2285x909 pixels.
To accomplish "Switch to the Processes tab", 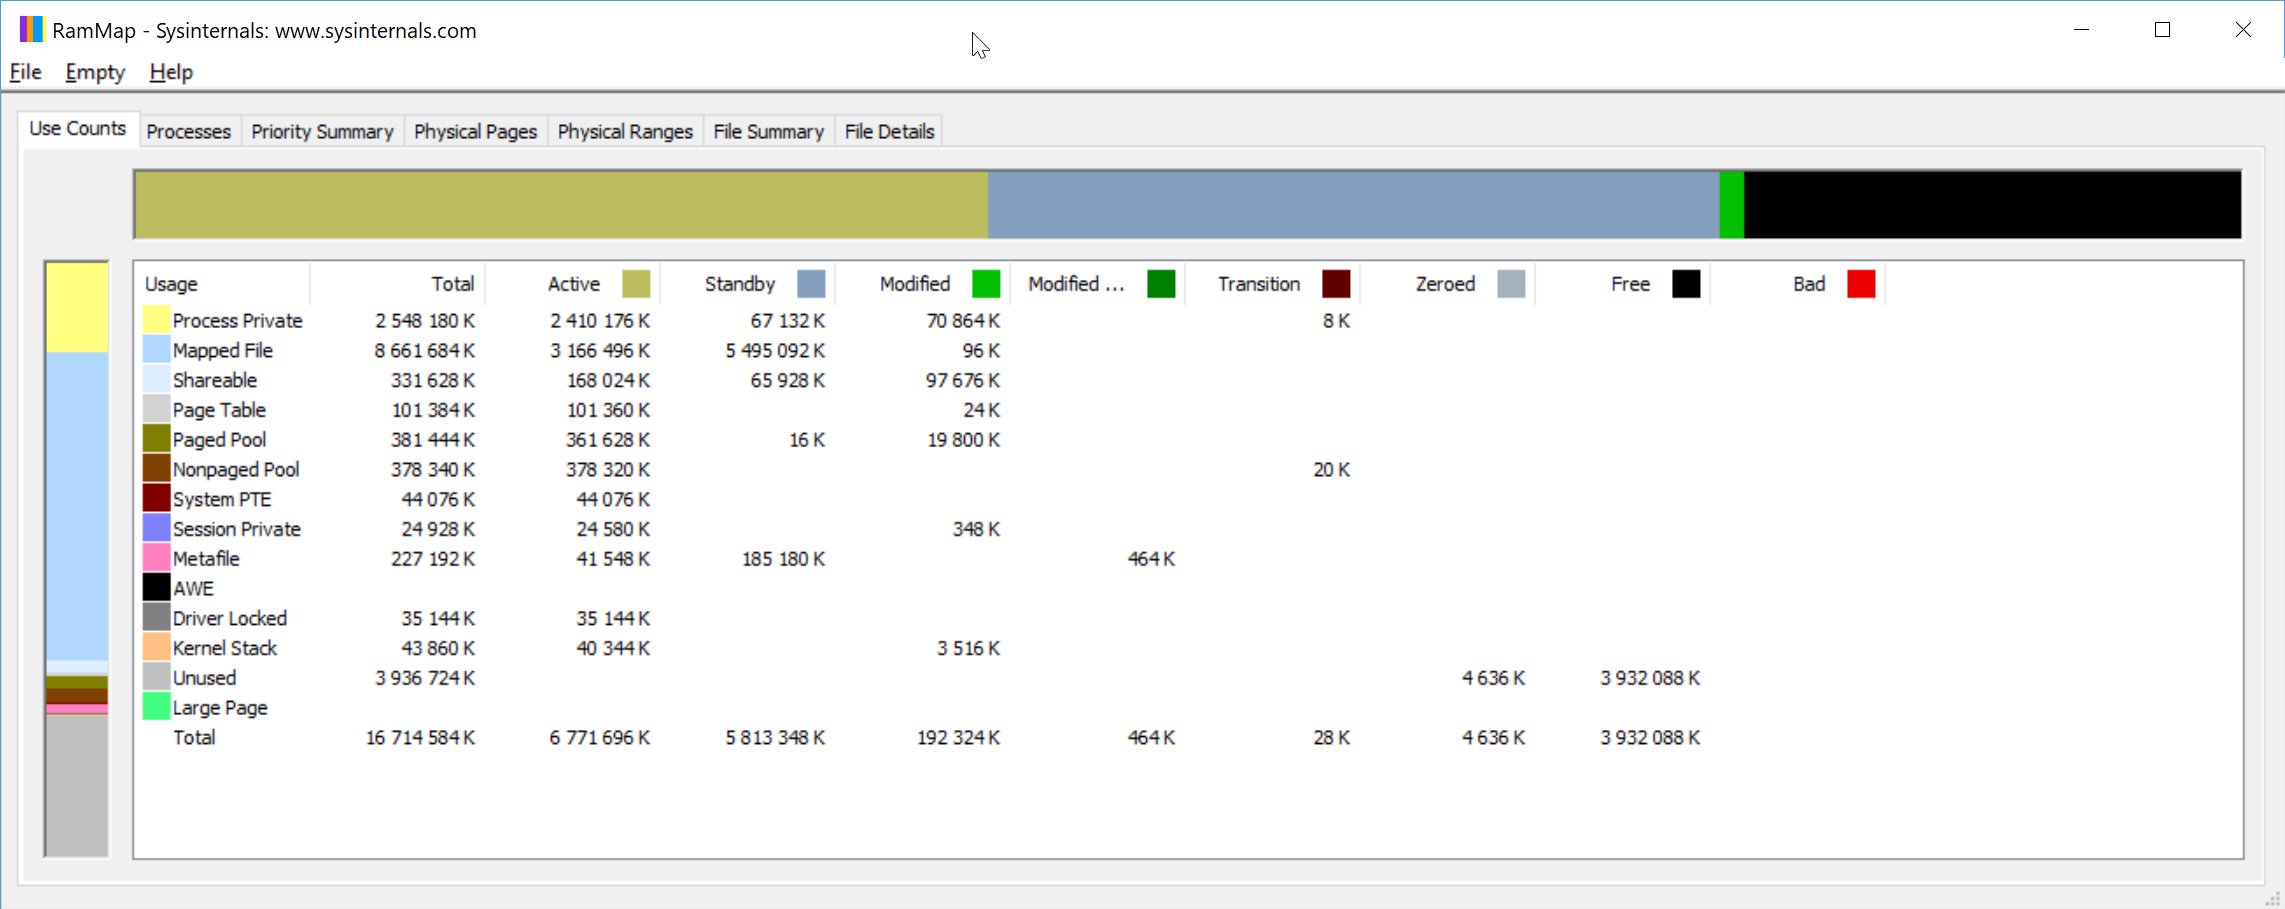I will pyautogui.click(x=188, y=132).
